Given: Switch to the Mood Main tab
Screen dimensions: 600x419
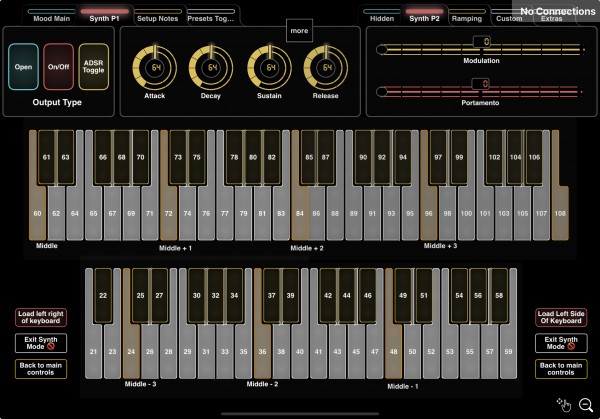Looking at the screenshot, I should click(51, 16).
